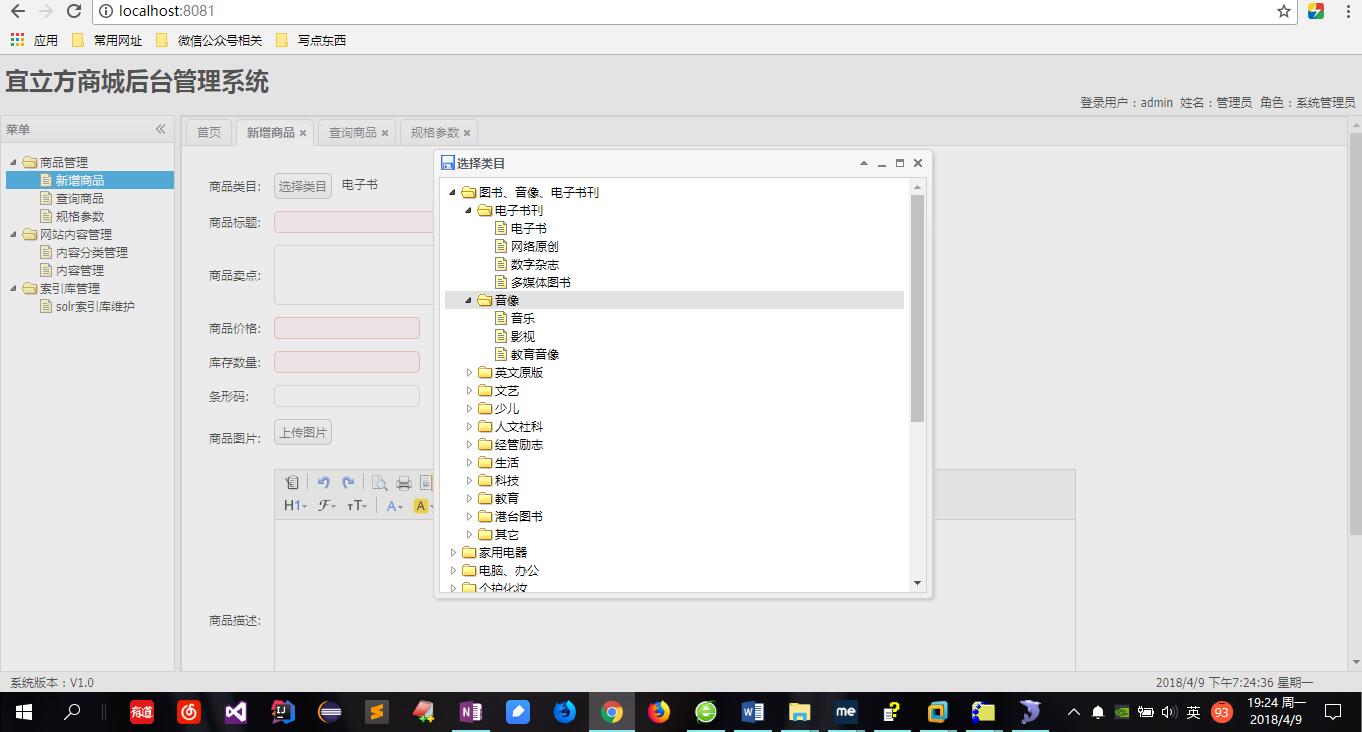Click the Undo icon in the rich text editor
This screenshot has height=732, width=1362.
[324, 483]
